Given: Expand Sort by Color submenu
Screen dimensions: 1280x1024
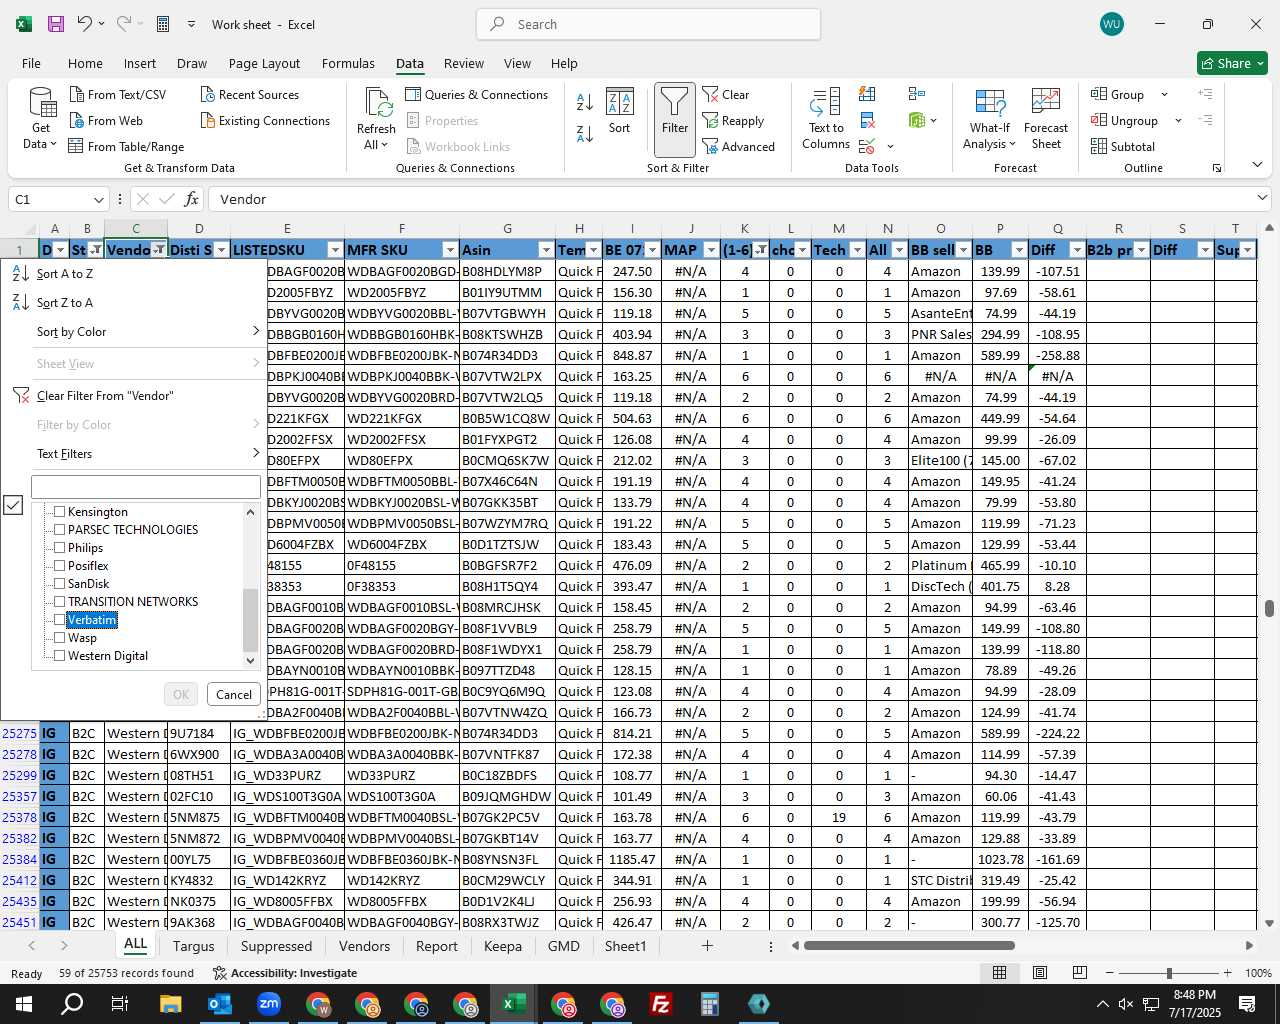Looking at the screenshot, I should point(256,331).
